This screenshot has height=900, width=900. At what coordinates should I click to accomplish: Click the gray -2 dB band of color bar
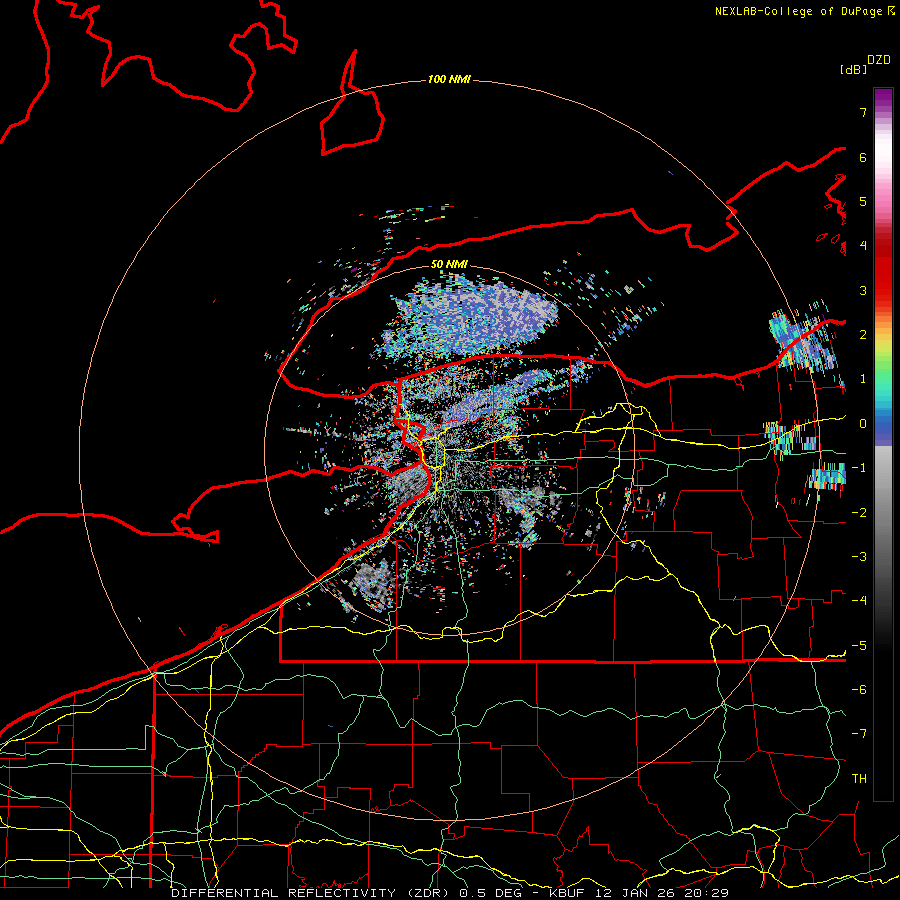pos(883,513)
